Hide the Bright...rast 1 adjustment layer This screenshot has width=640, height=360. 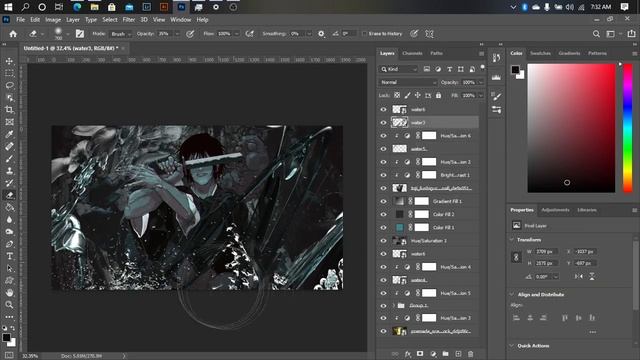(x=383, y=175)
